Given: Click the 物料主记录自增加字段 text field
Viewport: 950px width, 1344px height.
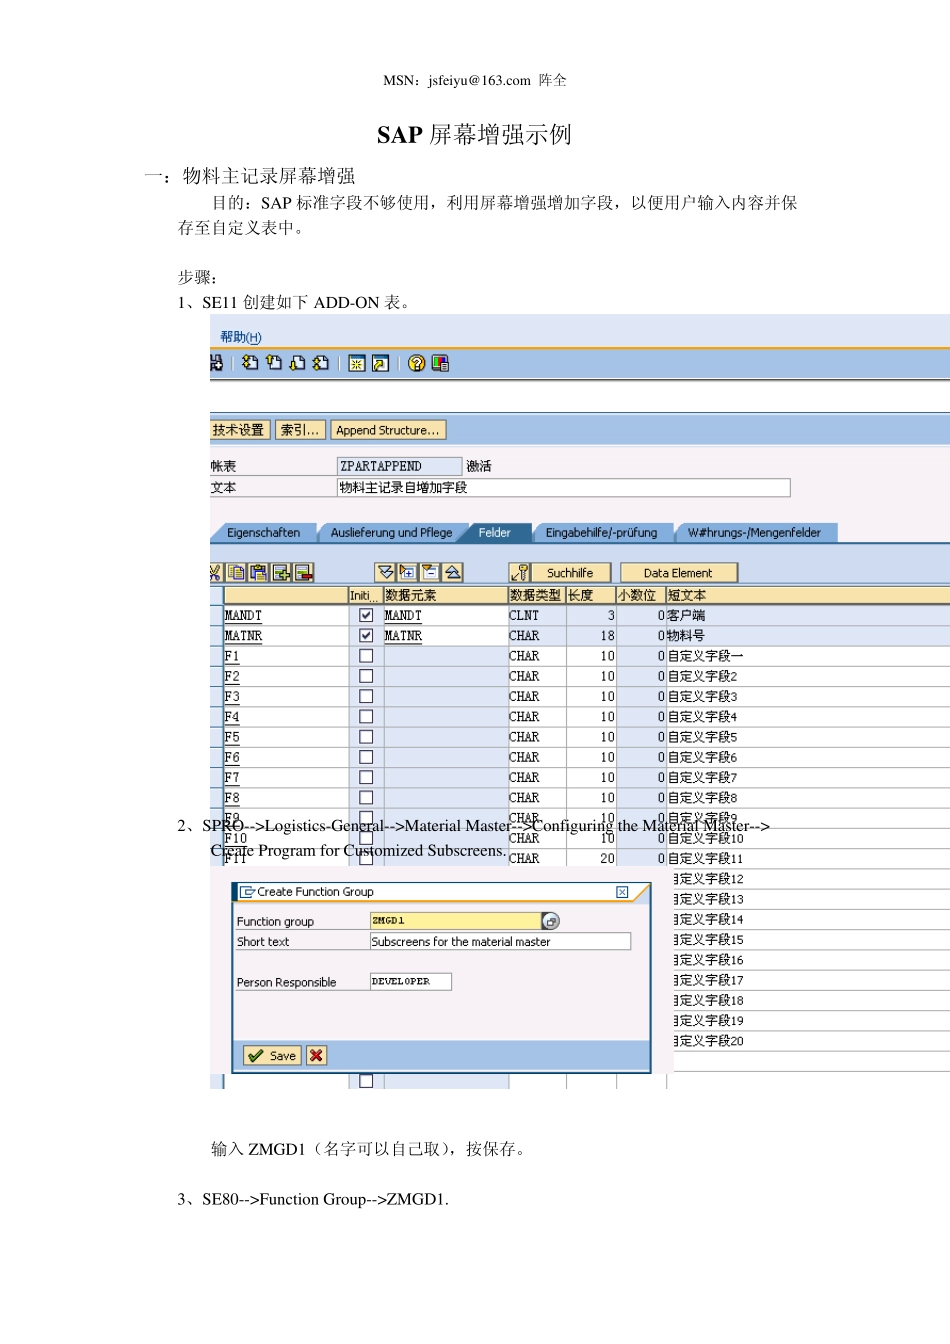Looking at the screenshot, I should [563, 487].
